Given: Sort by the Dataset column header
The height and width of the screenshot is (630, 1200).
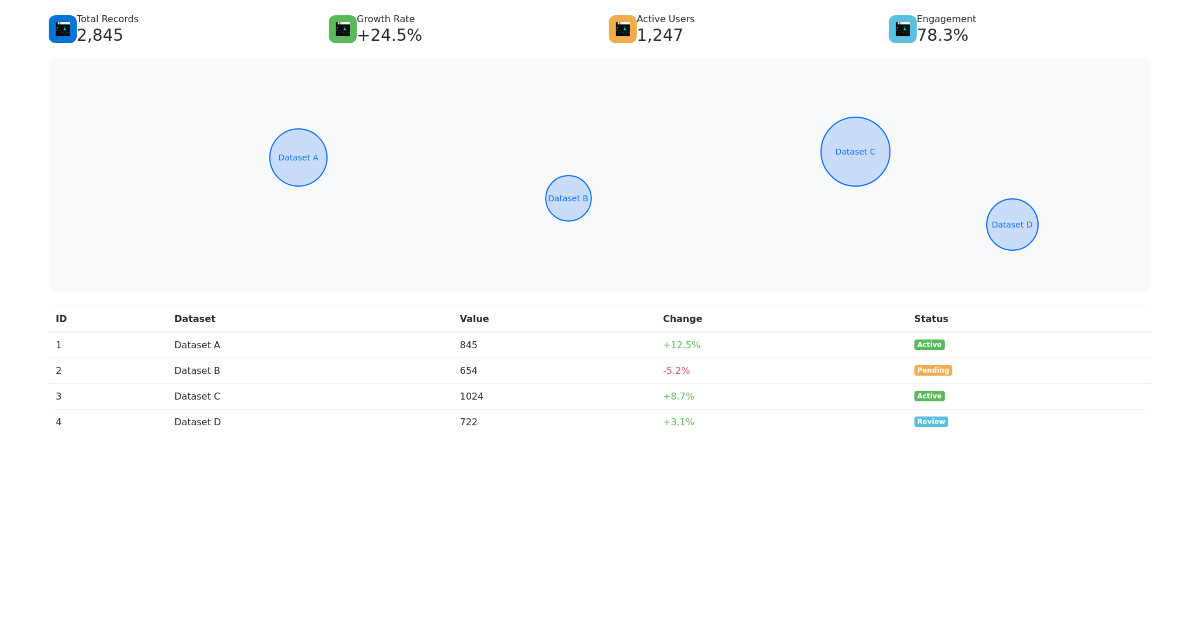Looking at the screenshot, I should click(x=195, y=319).
